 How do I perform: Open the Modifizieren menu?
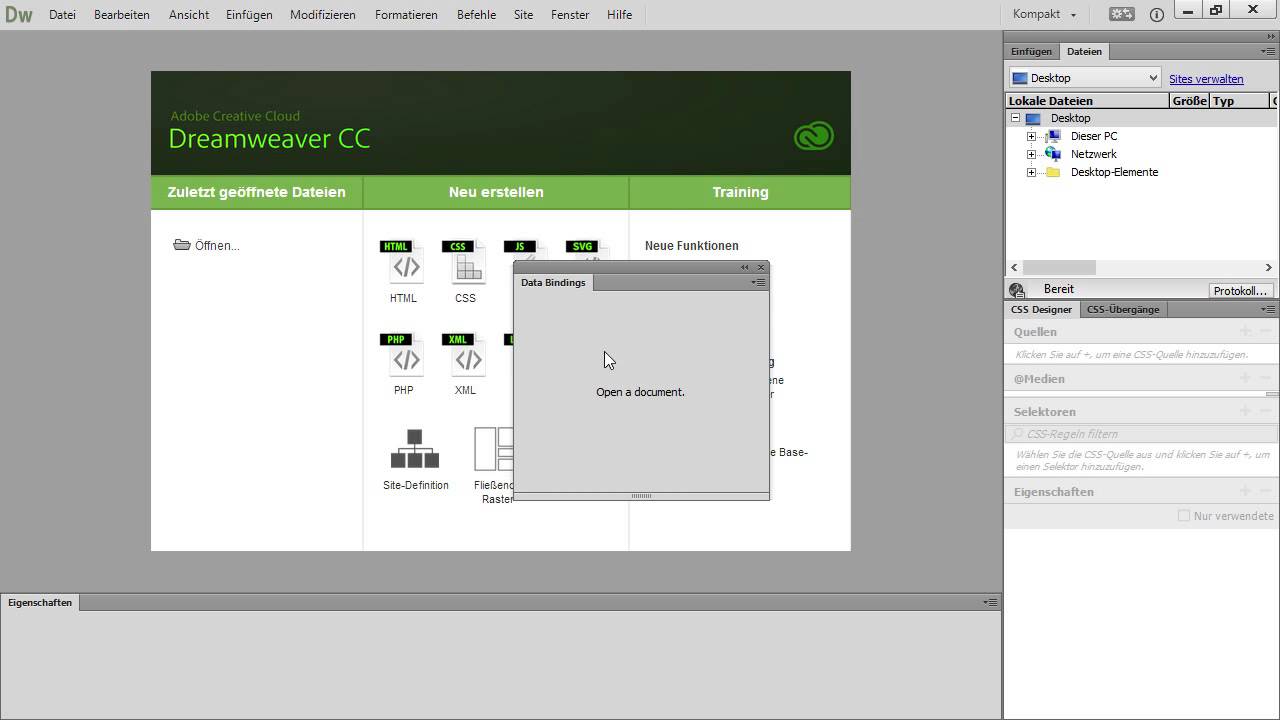323,15
